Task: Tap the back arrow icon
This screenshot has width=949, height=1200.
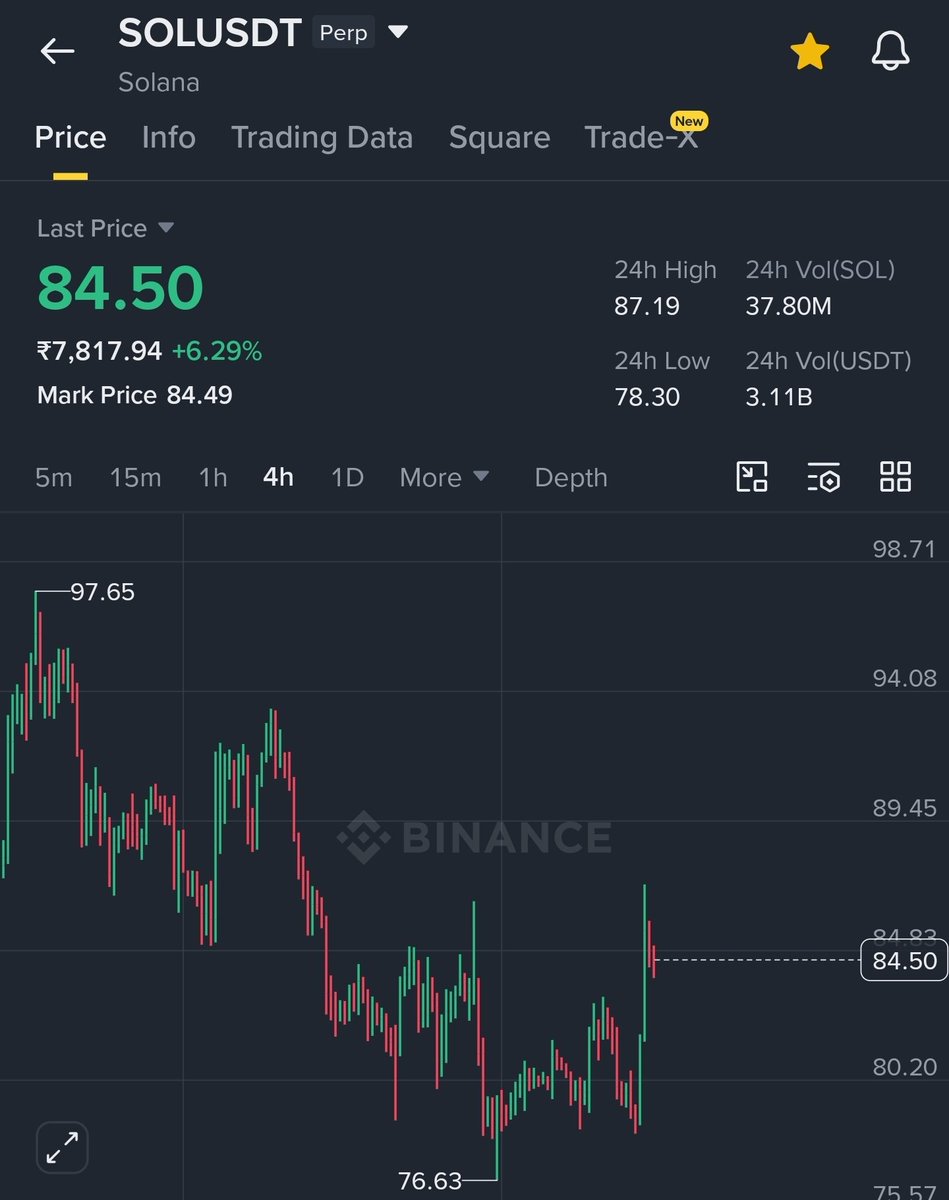Action: coord(57,51)
